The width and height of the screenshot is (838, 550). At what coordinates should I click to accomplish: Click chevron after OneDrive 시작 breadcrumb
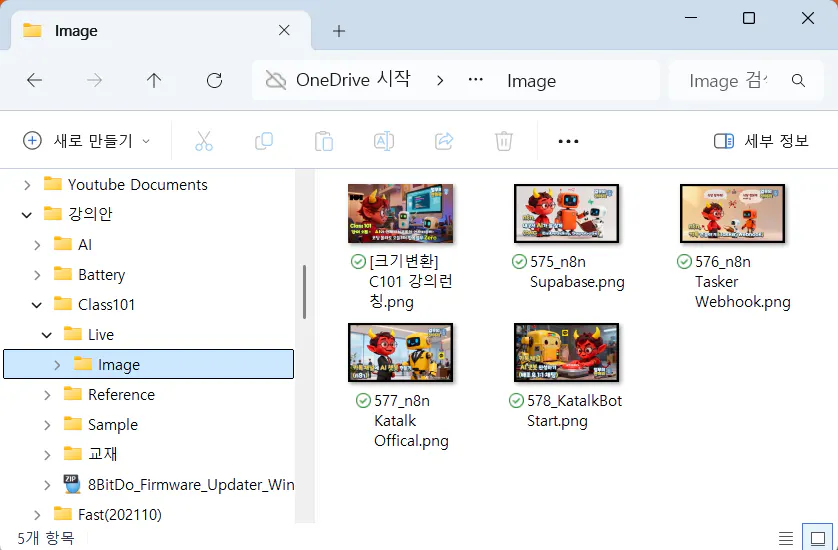(440, 81)
